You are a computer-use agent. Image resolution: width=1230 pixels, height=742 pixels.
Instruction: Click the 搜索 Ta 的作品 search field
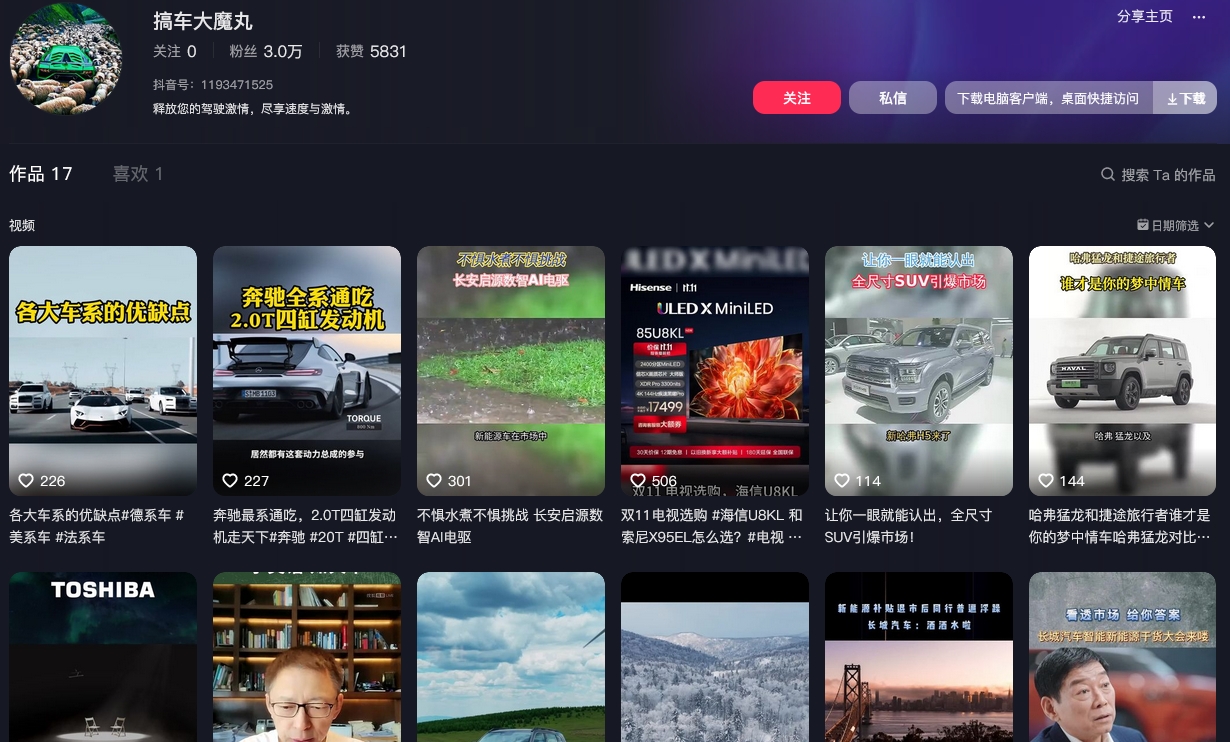[1158, 174]
